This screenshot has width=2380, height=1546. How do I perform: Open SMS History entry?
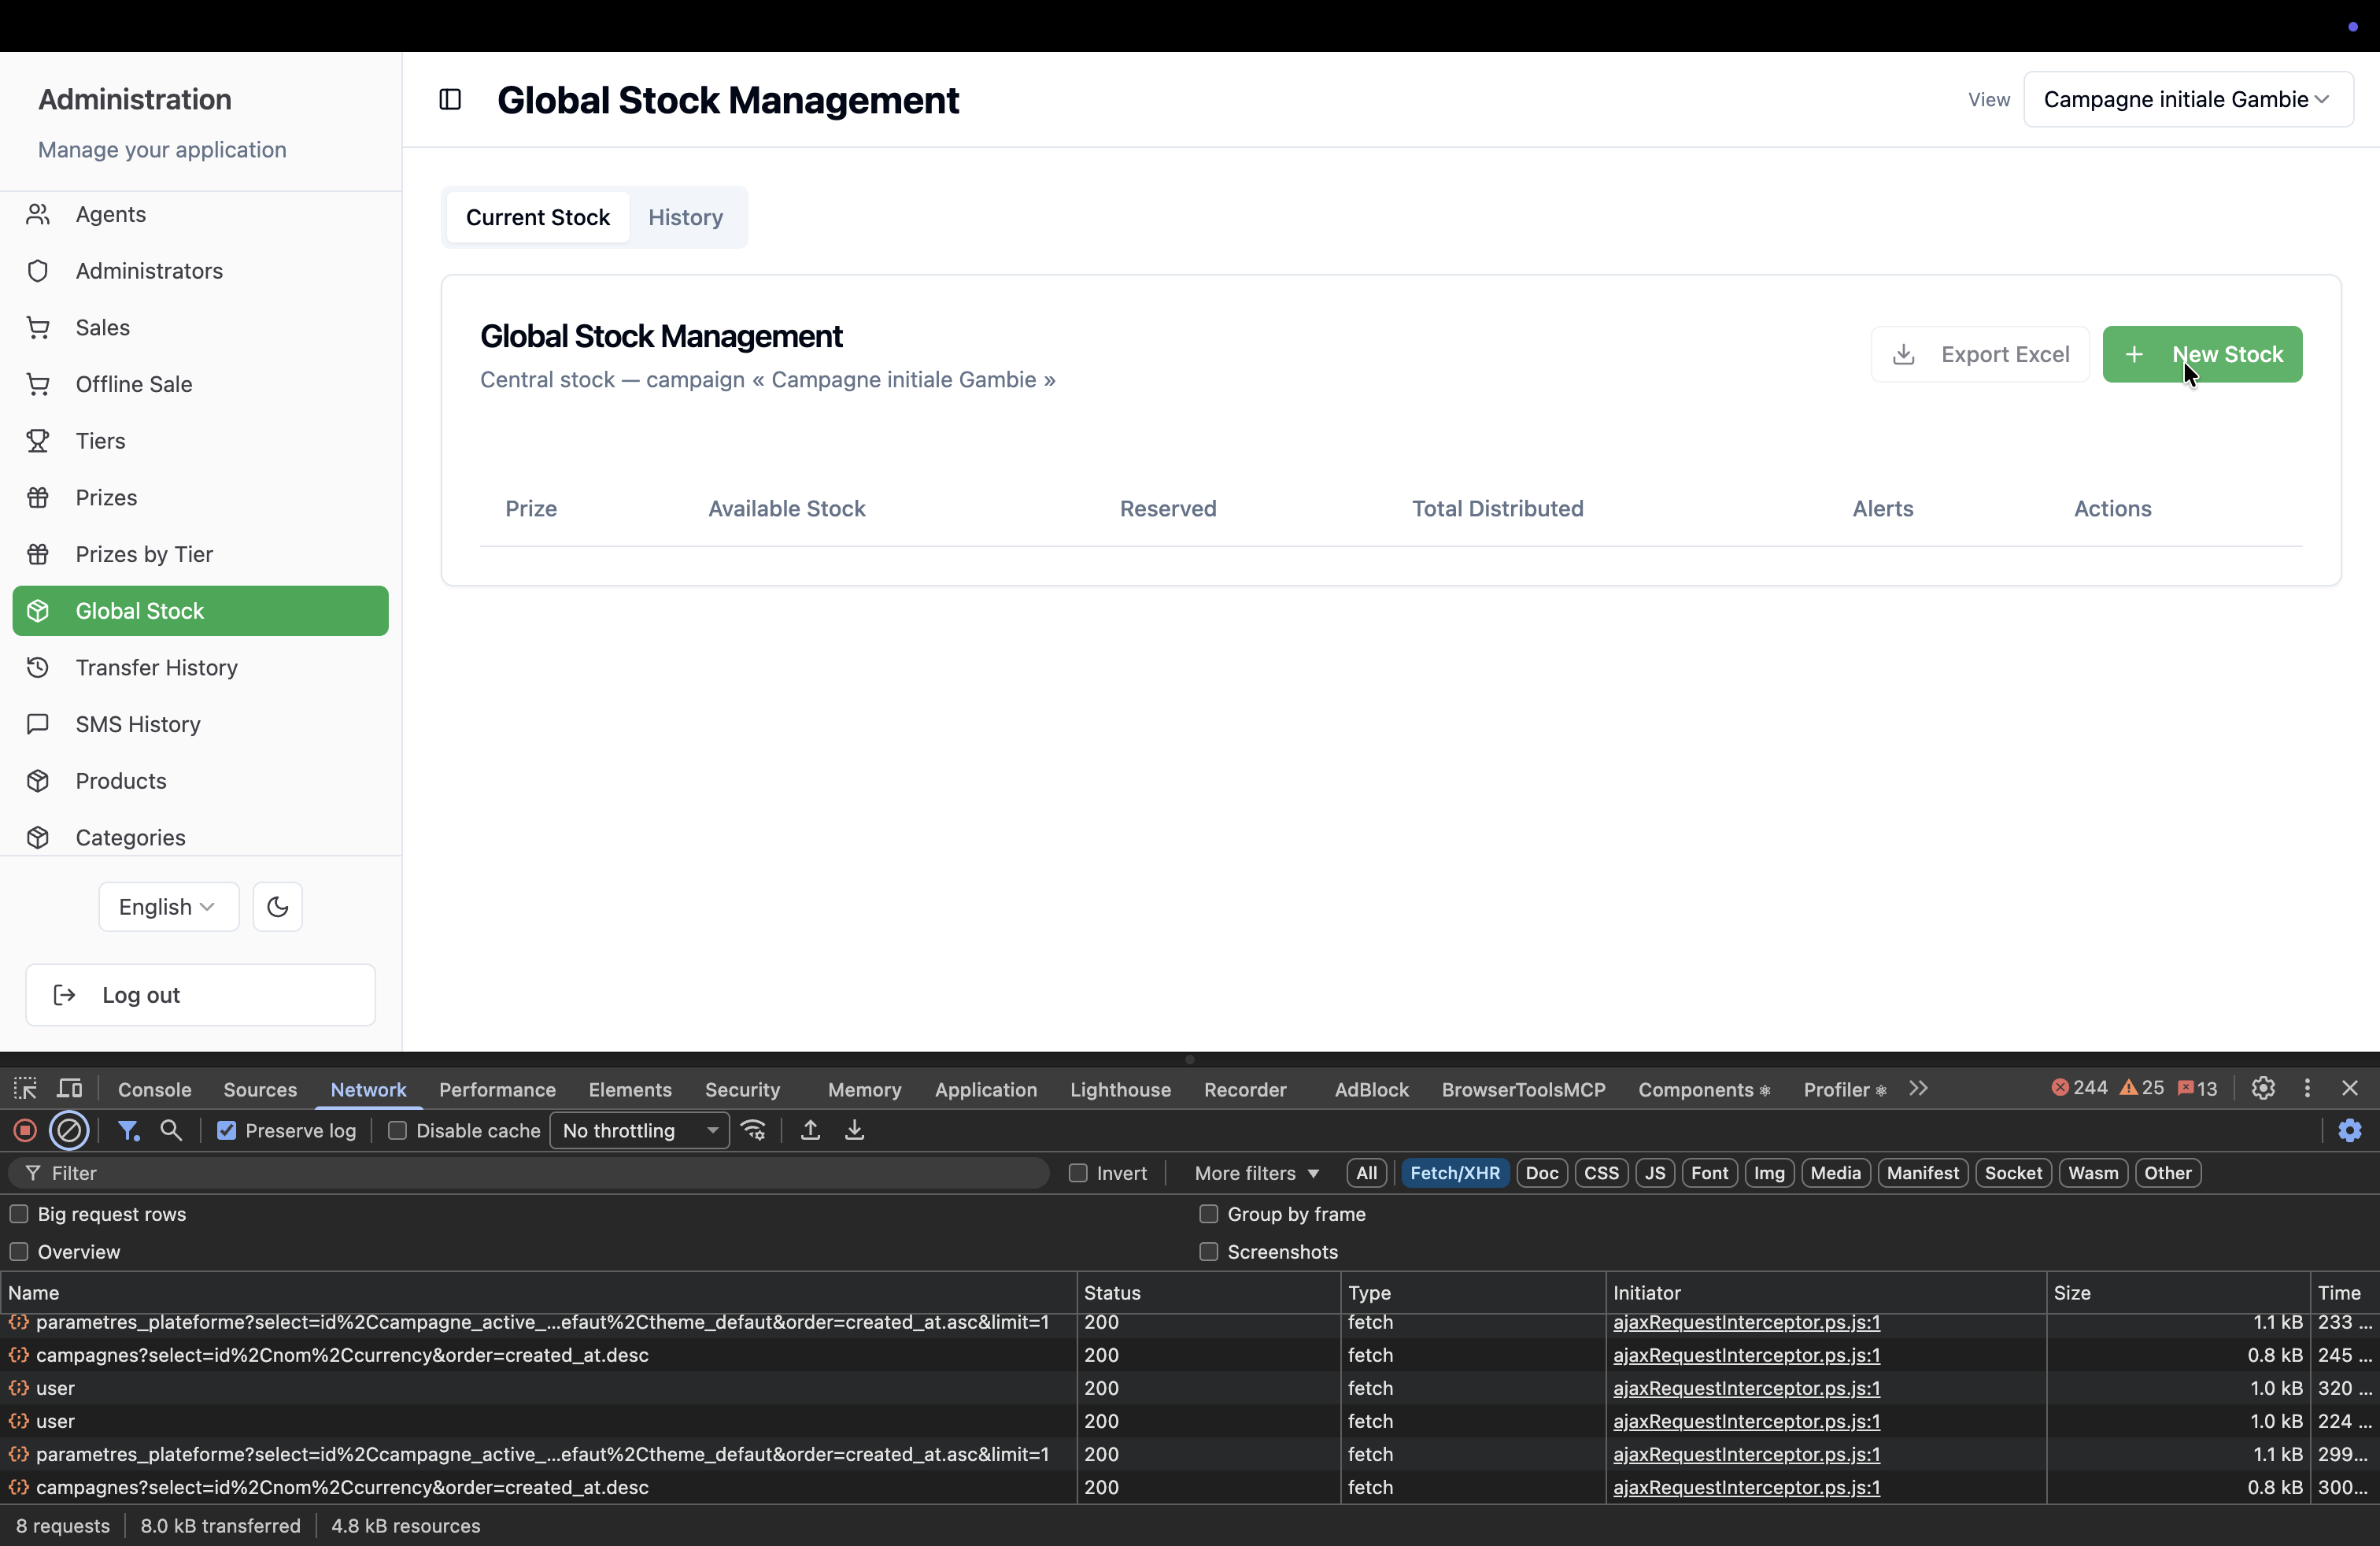200,724
